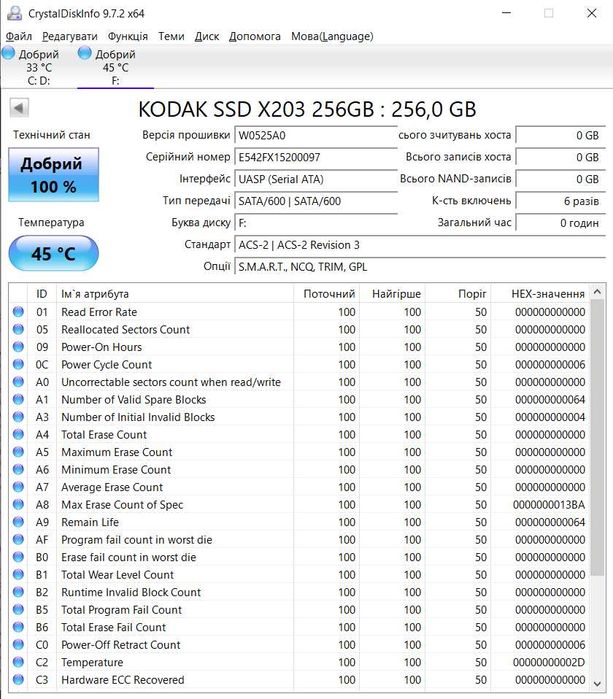Click status dot for Max Erase Count of Spec
Screen dimensions: 613x699
(x=18, y=504)
